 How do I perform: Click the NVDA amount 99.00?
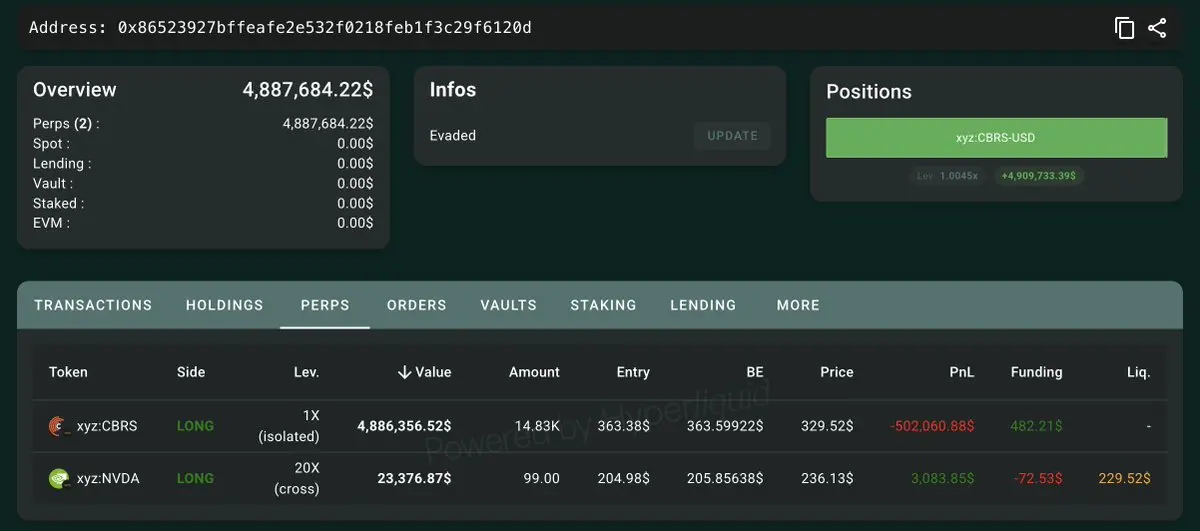pos(541,479)
